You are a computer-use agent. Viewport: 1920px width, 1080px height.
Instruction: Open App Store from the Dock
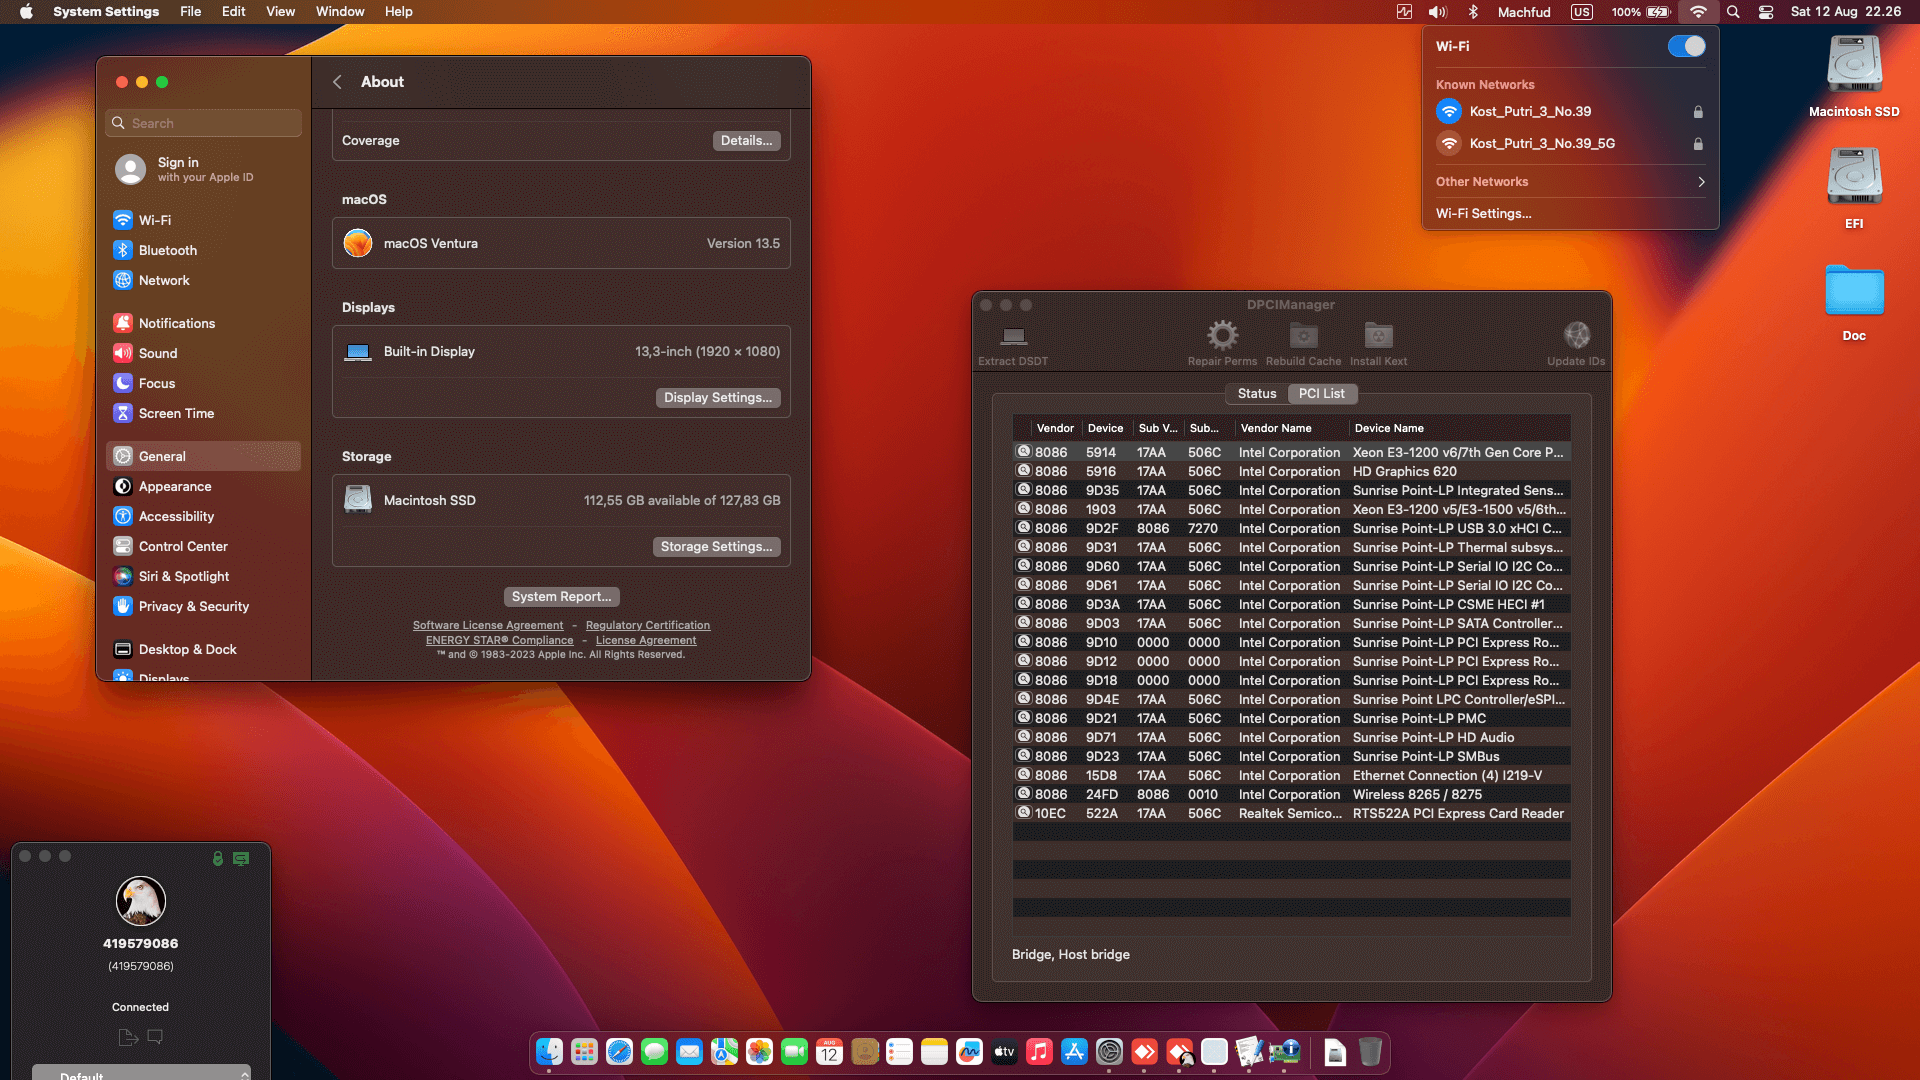(1074, 1052)
